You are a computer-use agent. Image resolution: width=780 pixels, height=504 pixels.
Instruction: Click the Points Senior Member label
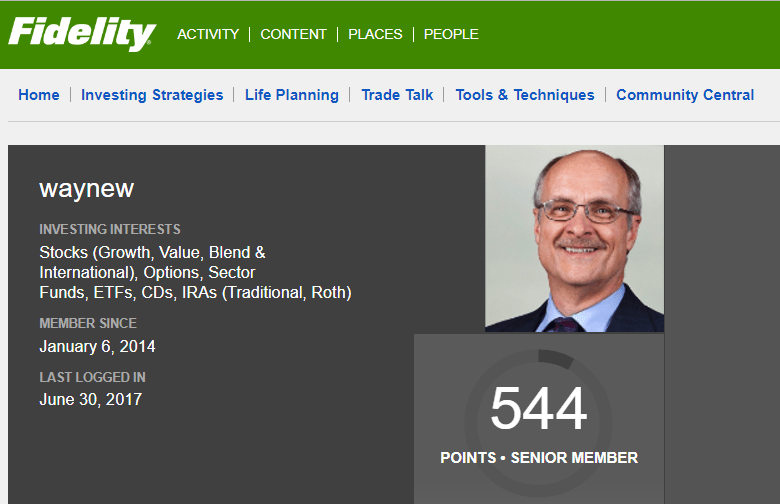pos(539,458)
